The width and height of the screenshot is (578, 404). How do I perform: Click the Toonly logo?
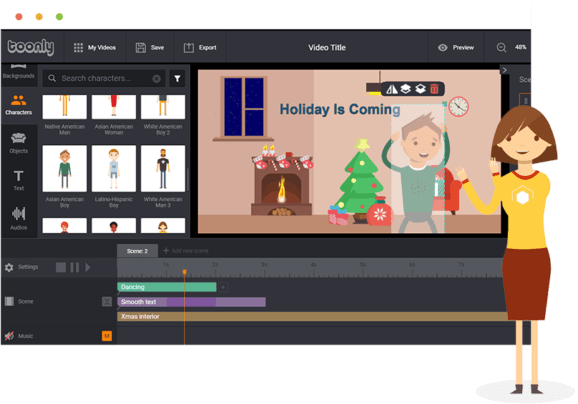pyautogui.click(x=31, y=47)
